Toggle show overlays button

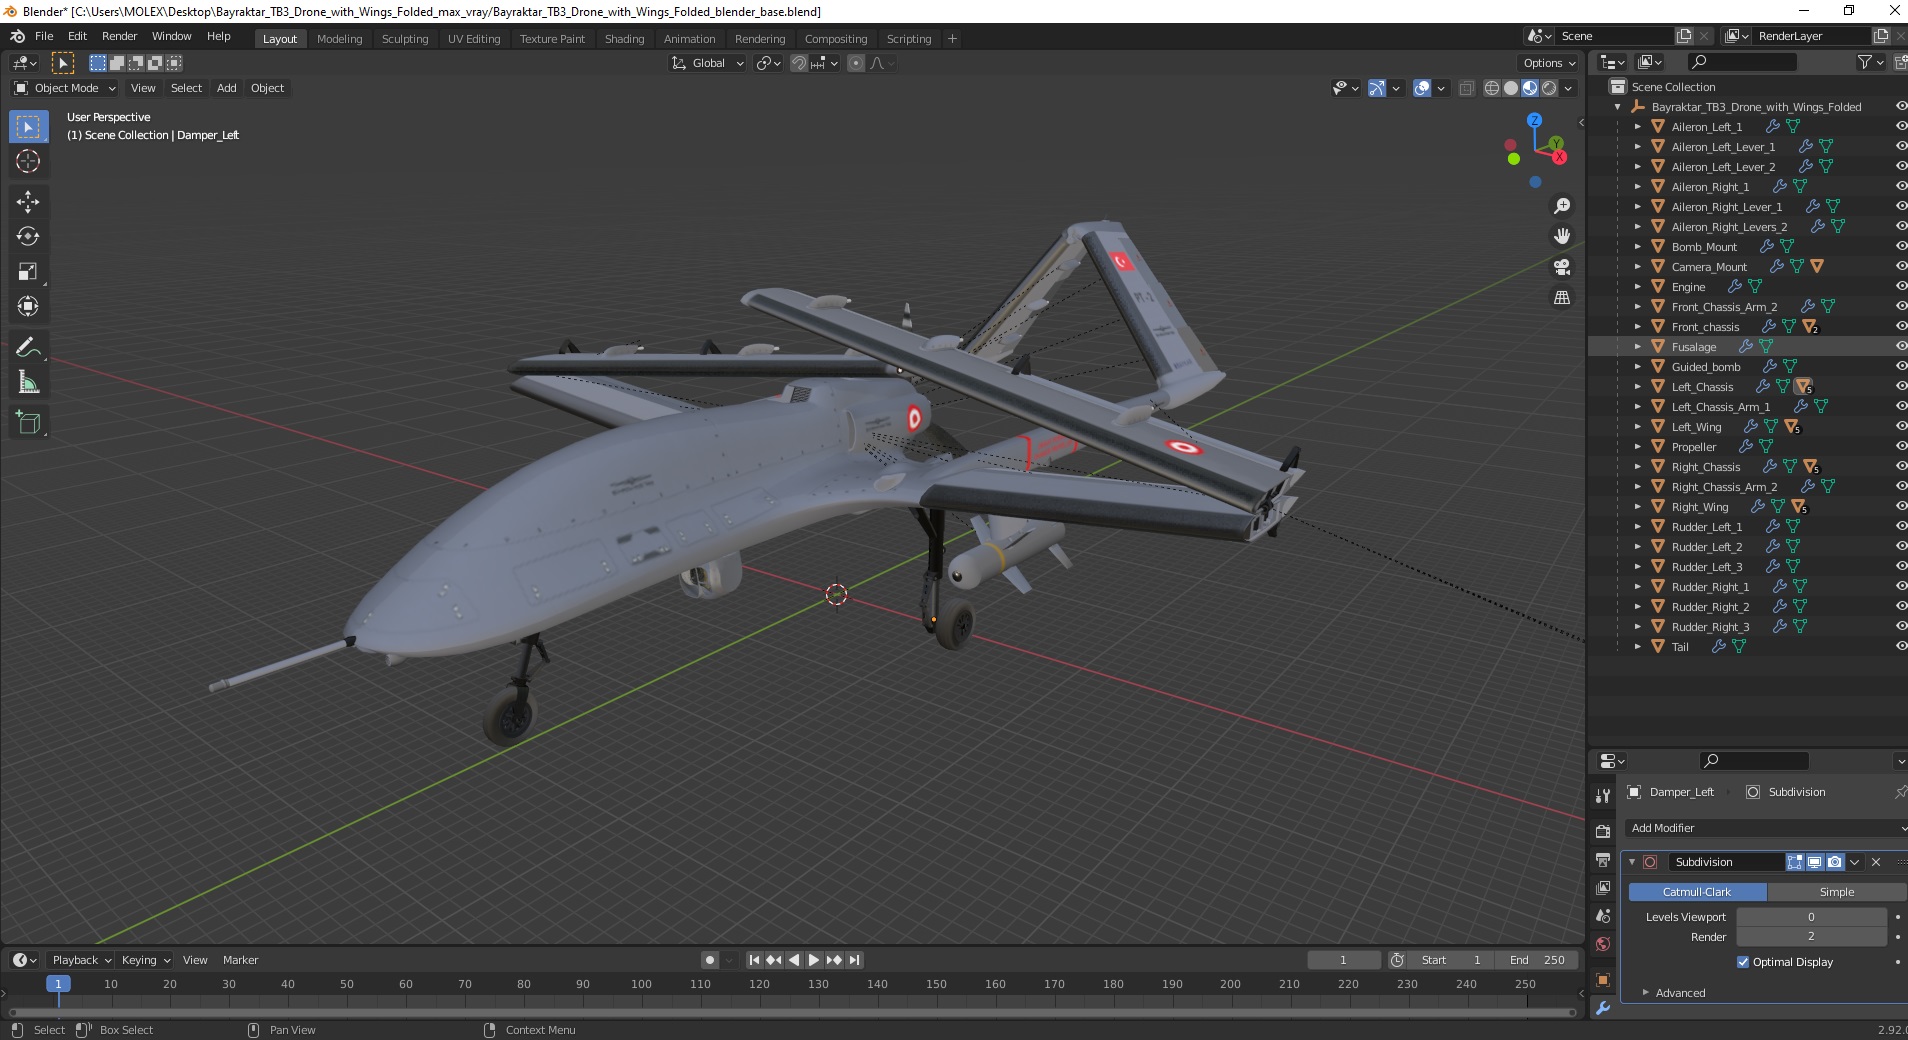click(x=1422, y=88)
